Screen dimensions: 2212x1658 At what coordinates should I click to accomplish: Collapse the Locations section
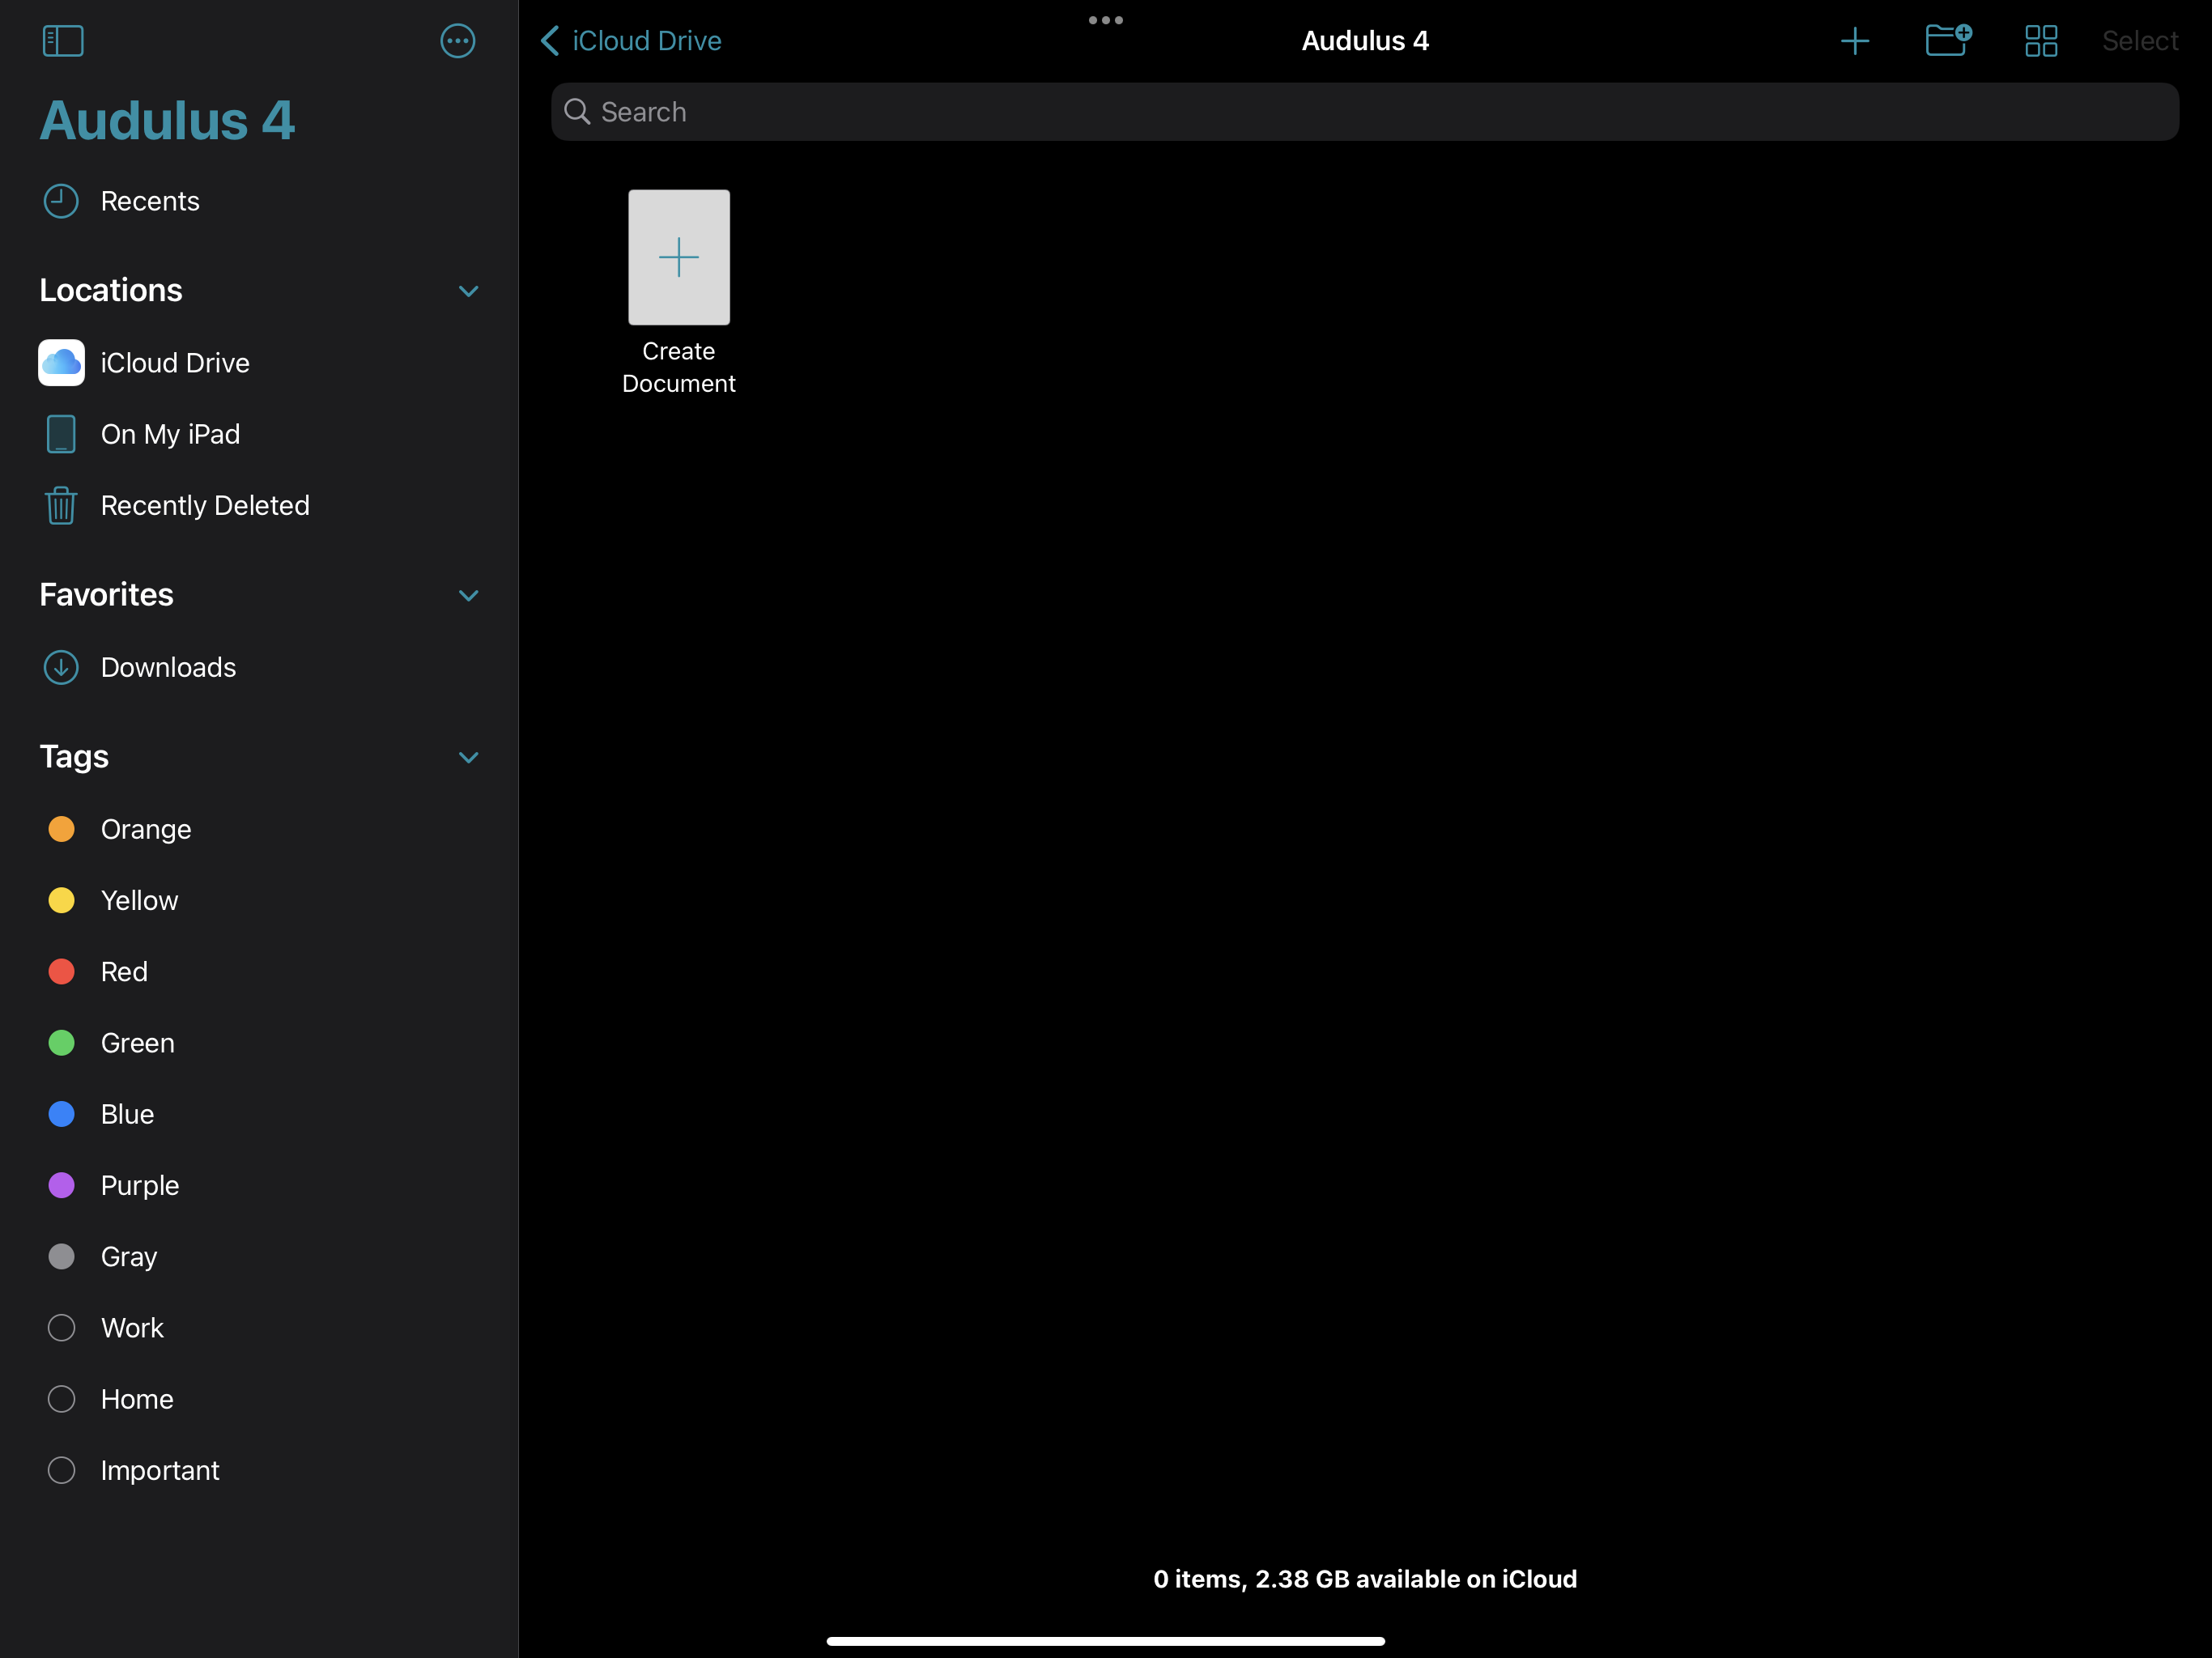(x=468, y=291)
